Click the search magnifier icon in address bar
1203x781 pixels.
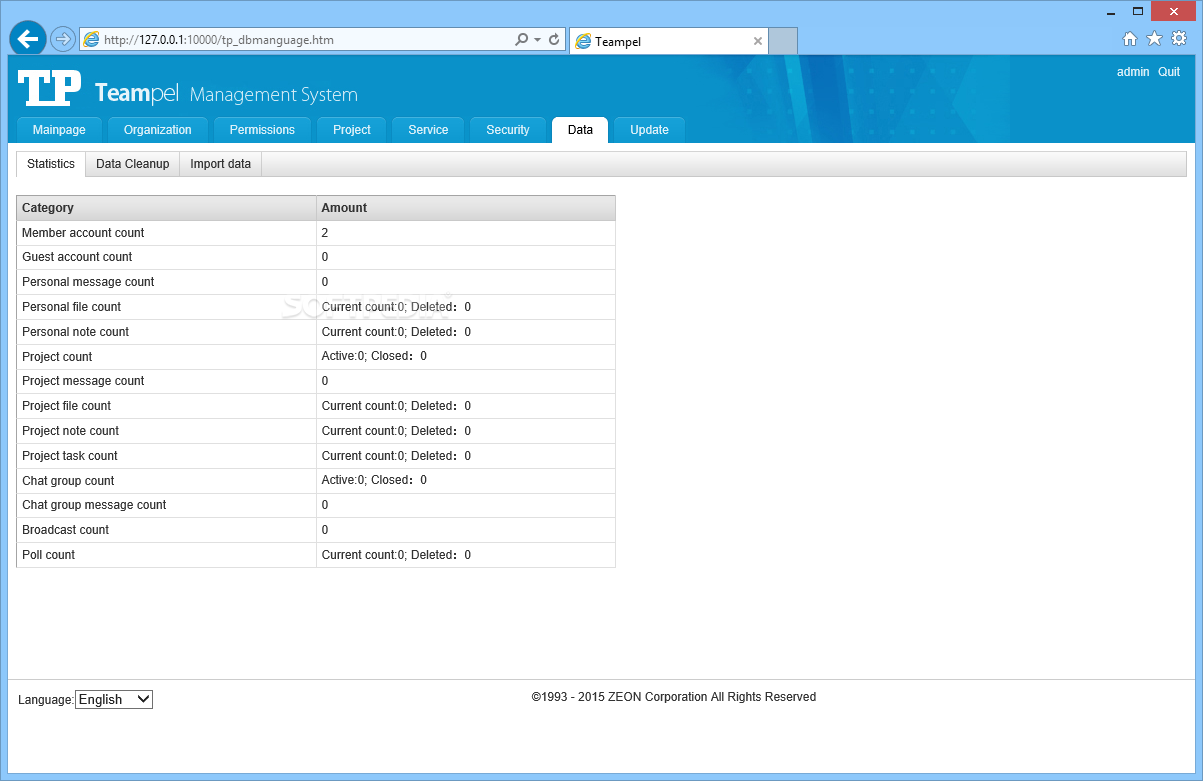521,40
